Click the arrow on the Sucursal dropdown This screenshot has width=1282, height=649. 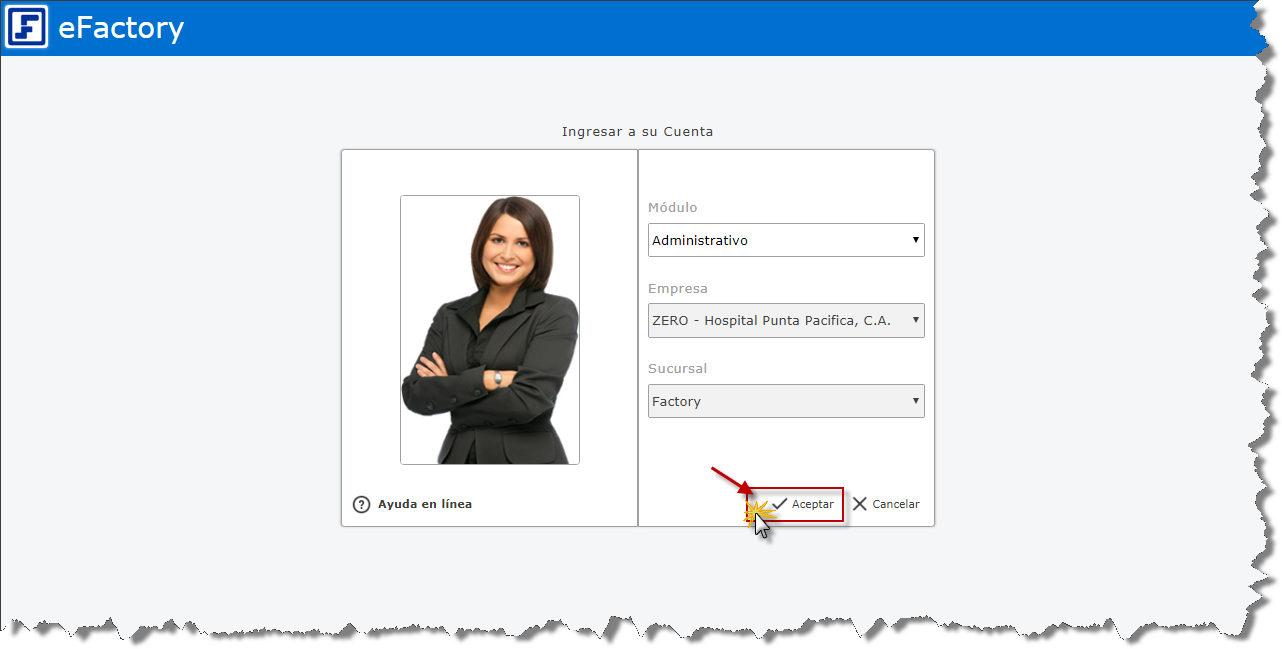point(915,401)
